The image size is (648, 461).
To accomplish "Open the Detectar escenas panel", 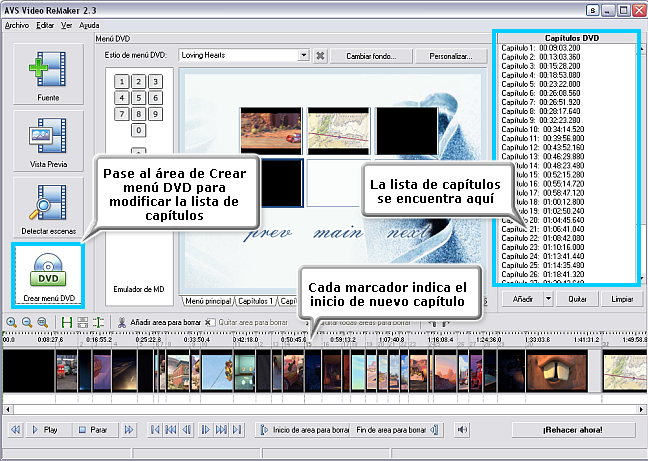I will 48,207.
